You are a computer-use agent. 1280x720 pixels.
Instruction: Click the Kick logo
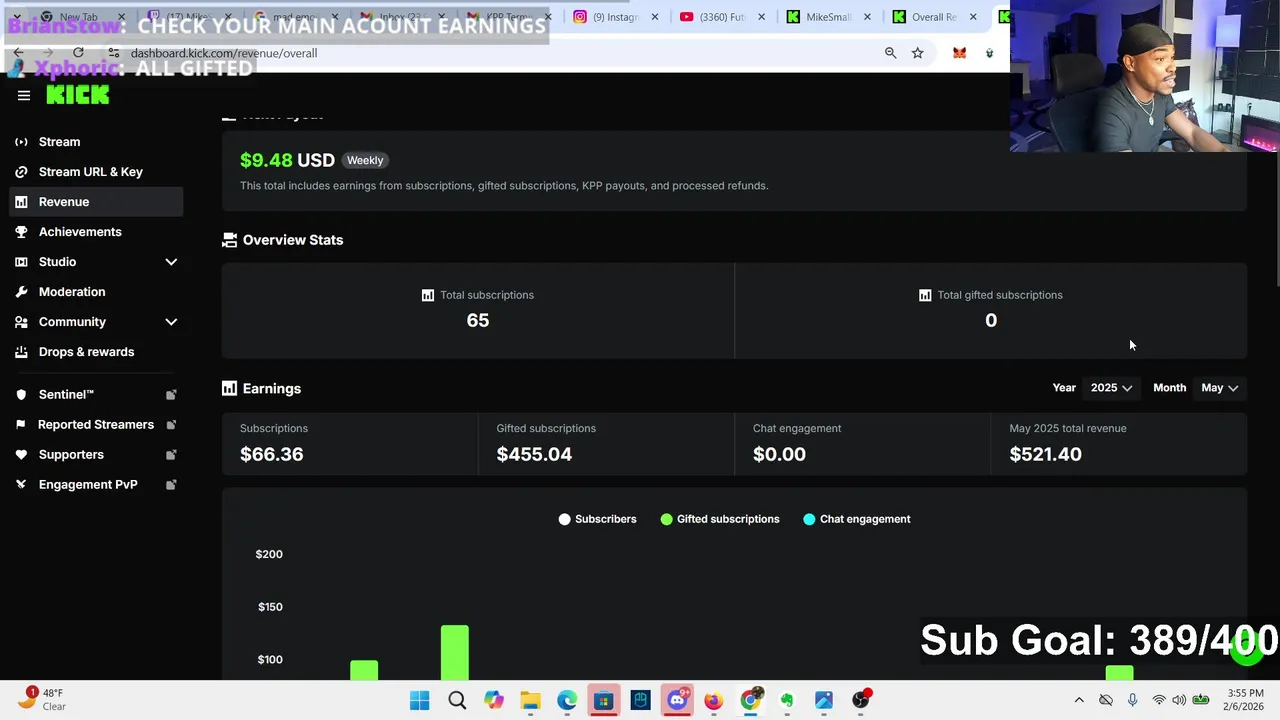click(78, 95)
